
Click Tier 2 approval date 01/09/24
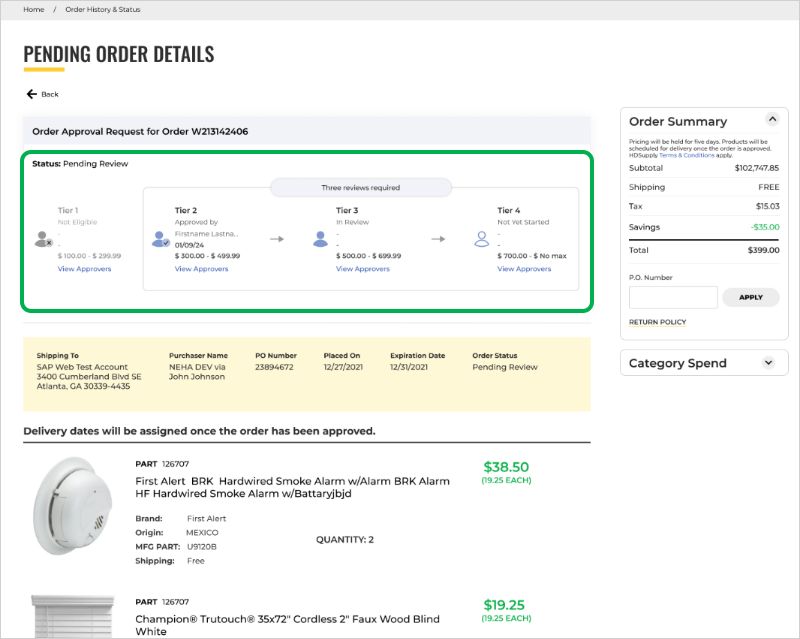click(189, 245)
